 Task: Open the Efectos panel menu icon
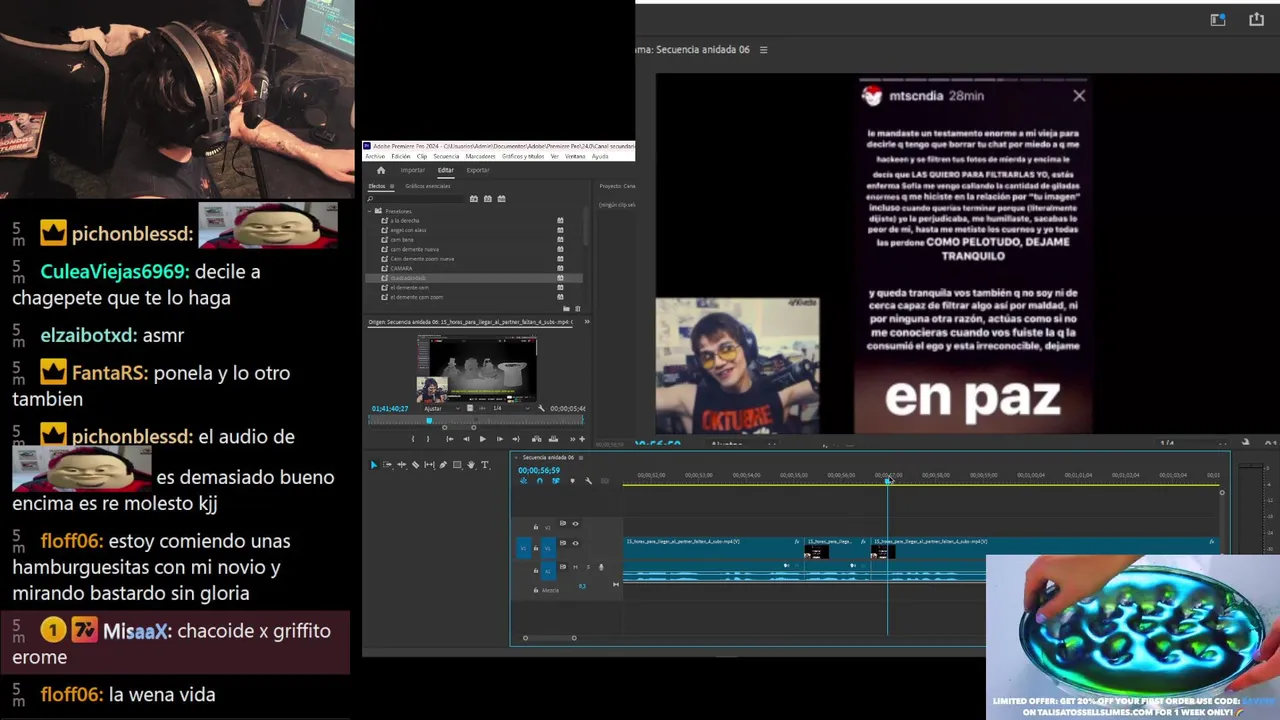(x=392, y=186)
